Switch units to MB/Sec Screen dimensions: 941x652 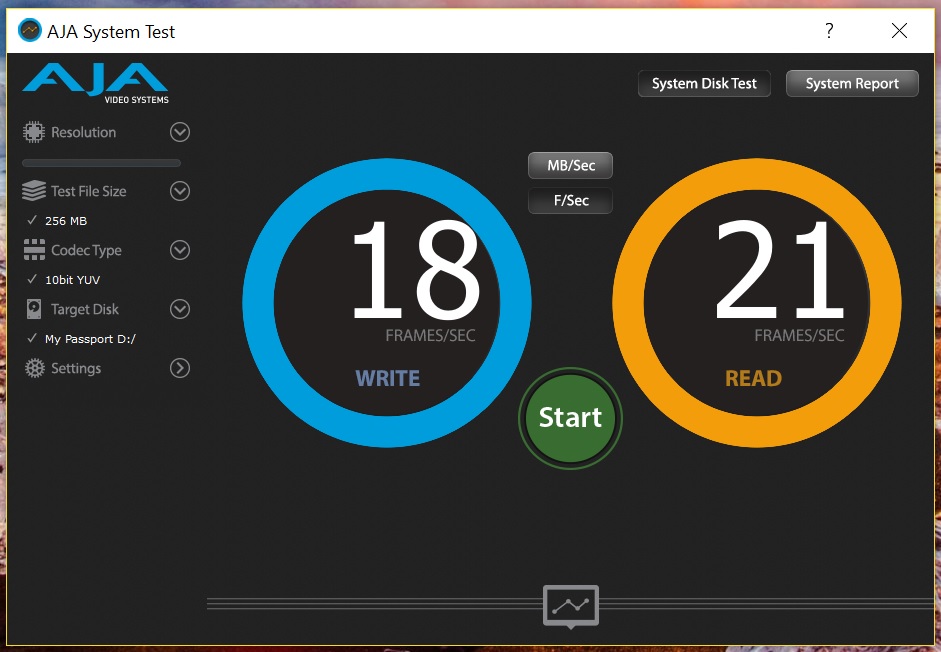[570, 166]
